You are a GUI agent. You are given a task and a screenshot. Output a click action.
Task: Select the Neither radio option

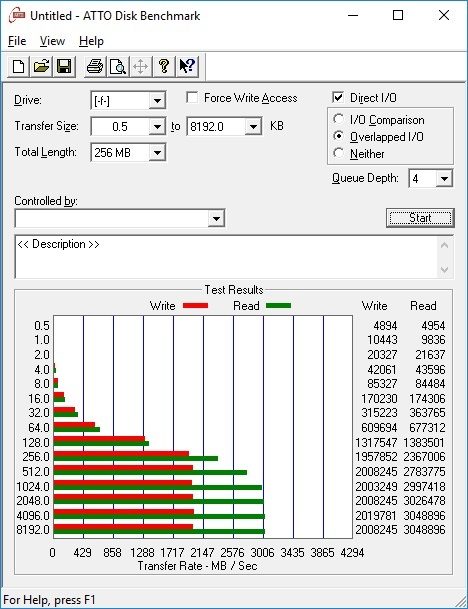pos(338,153)
